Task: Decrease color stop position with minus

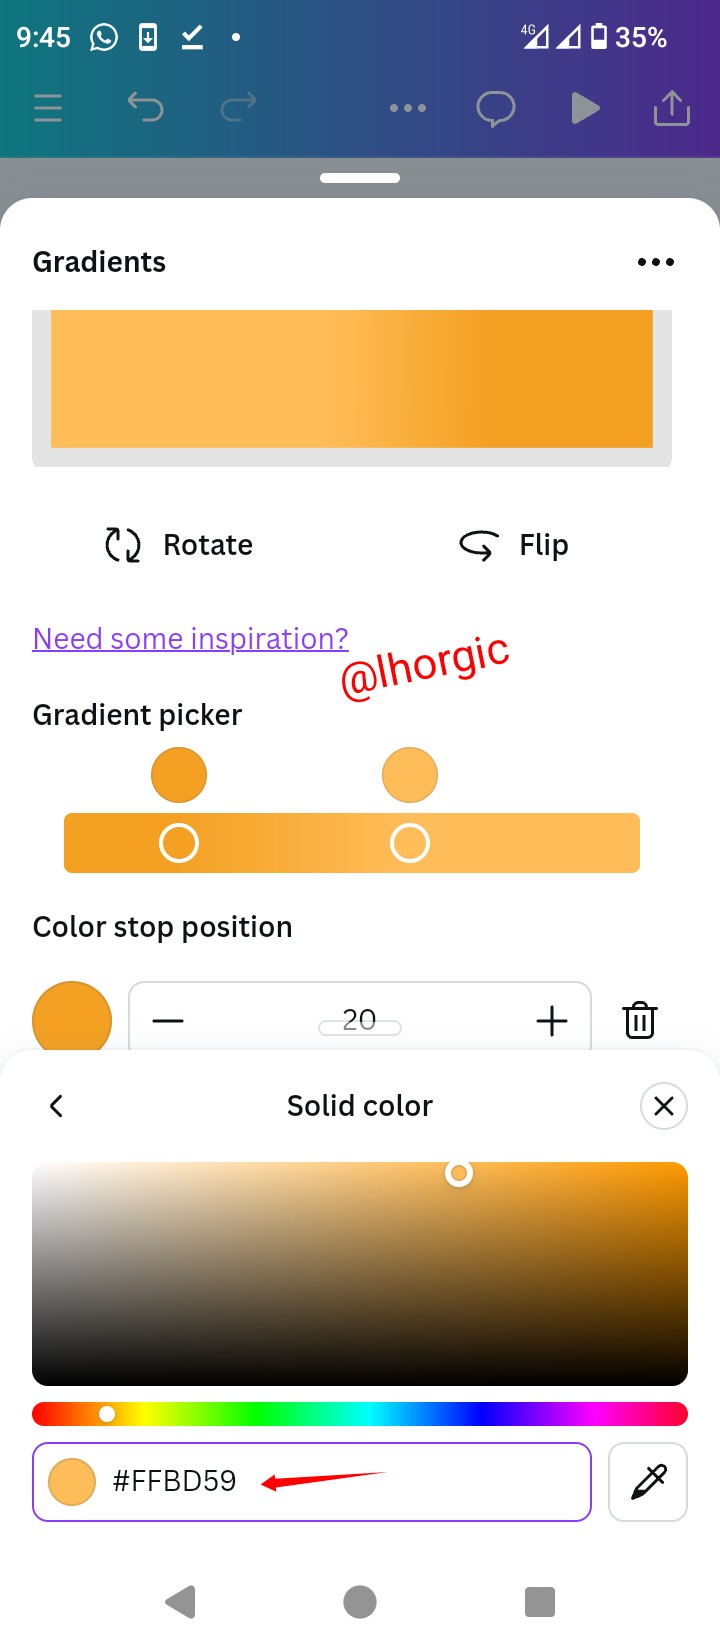Action: pyautogui.click(x=168, y=1021)
